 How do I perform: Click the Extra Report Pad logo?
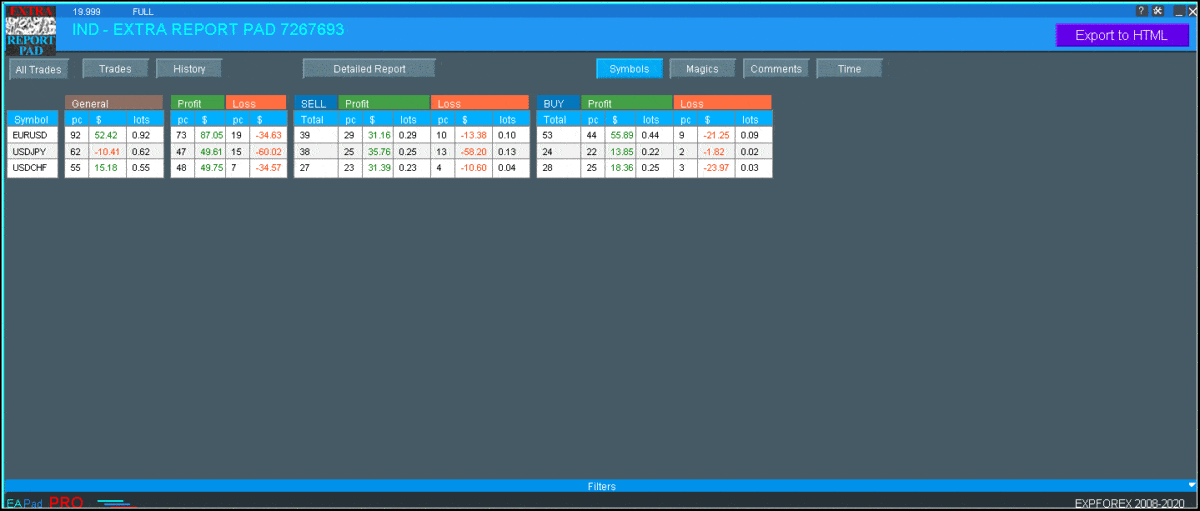coord(31,32)
